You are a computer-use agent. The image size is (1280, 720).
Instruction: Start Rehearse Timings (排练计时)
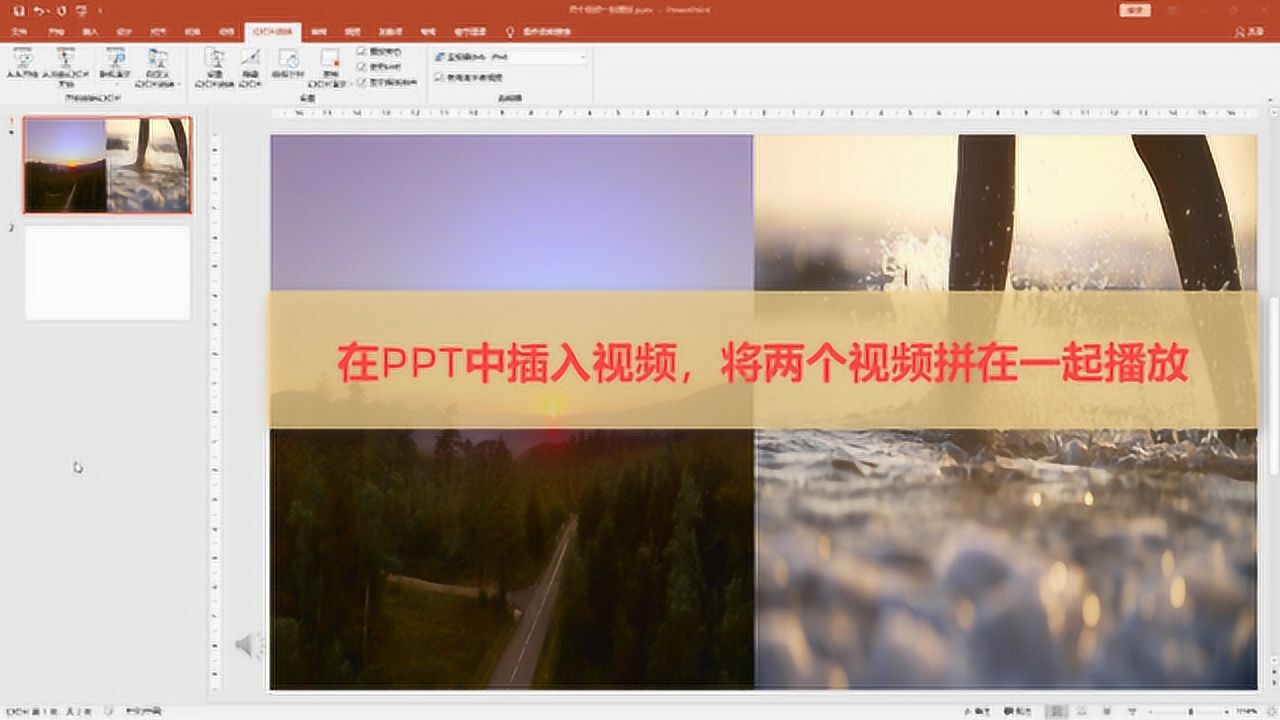[x=288, y=65]
